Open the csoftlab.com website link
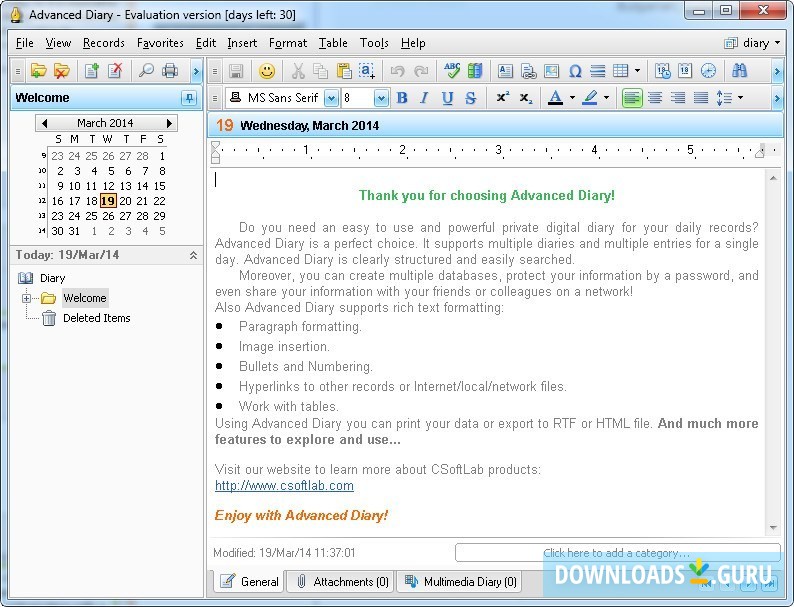Viewport: 794px width, 607px height. [x=284, y=485]
